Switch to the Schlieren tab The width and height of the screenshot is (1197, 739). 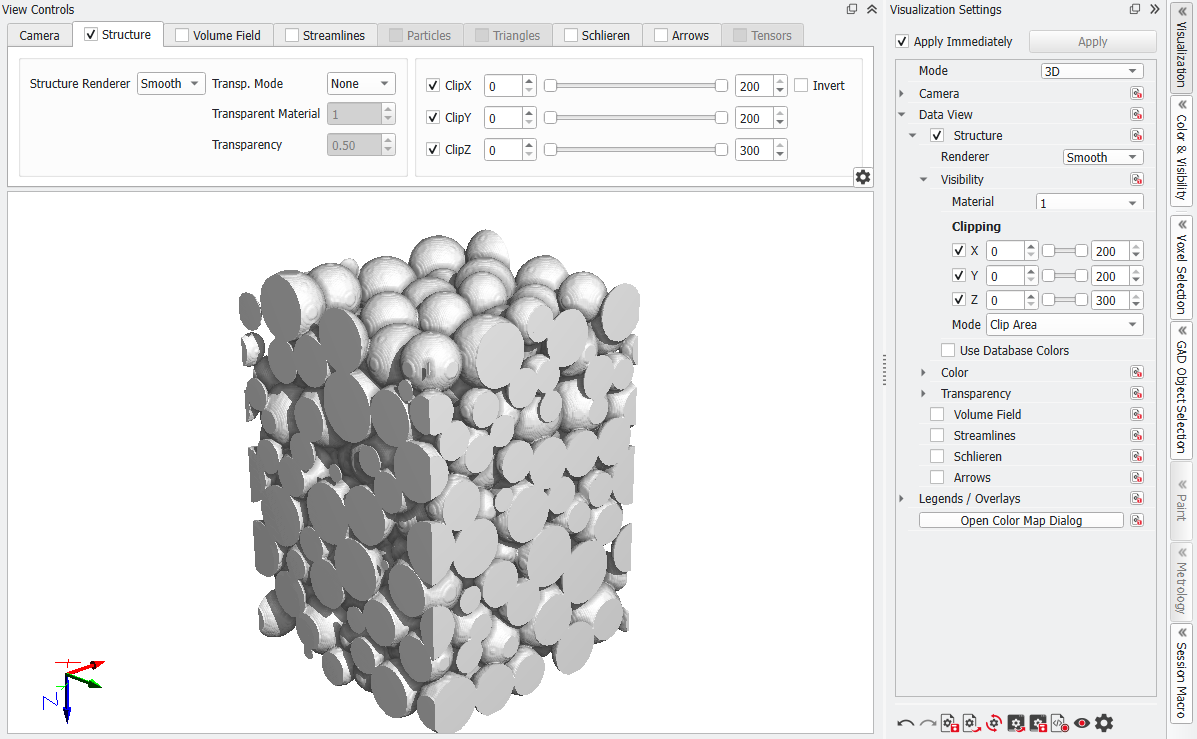tap(597, 35)
